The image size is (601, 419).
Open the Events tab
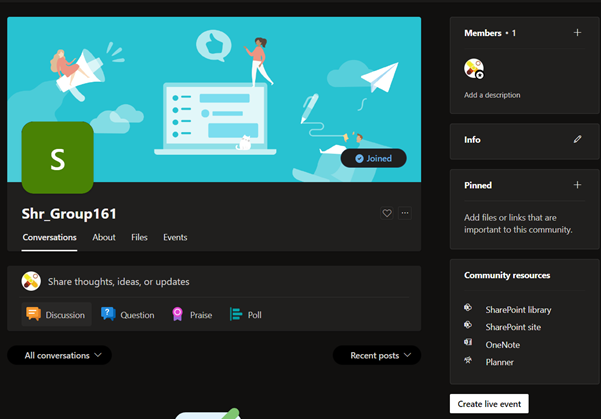[175, 238]
